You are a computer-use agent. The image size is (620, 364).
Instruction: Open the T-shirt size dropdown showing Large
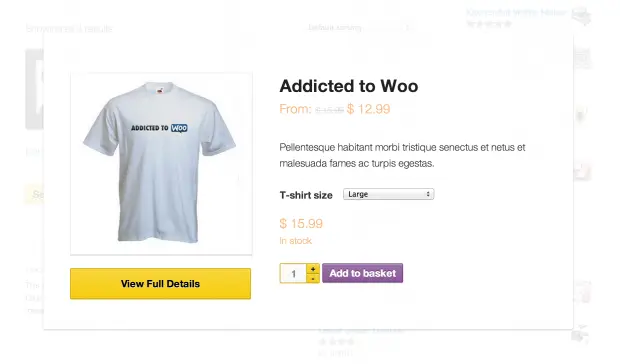pyautogui.click(x=388, y=194)
